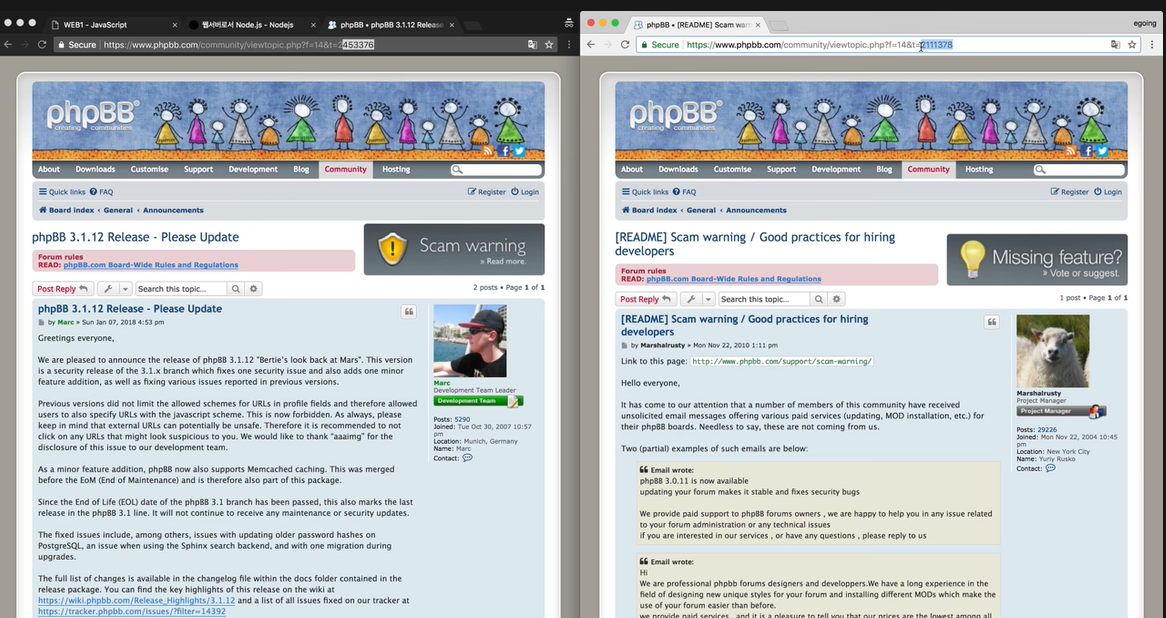This screenshot has height=618, width=1166.
Task: Expand Quick links menu in left window
Action: (62, 192)
